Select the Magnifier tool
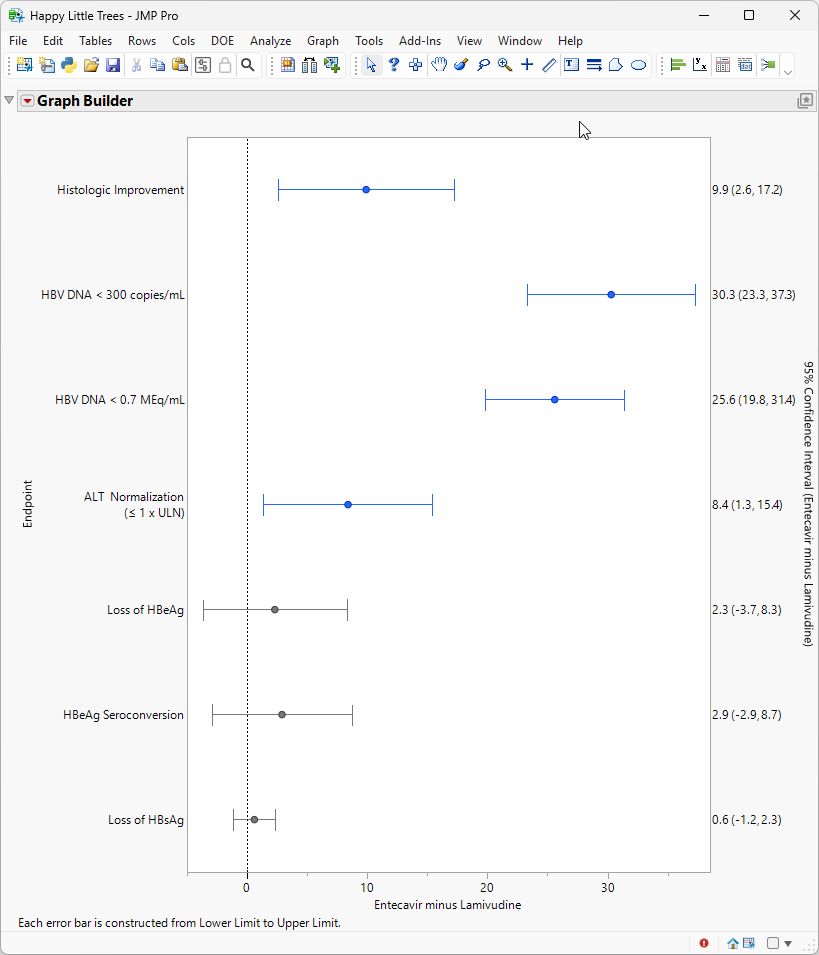The width and height of the screenshot is (819, 955). tap(504, 64)
